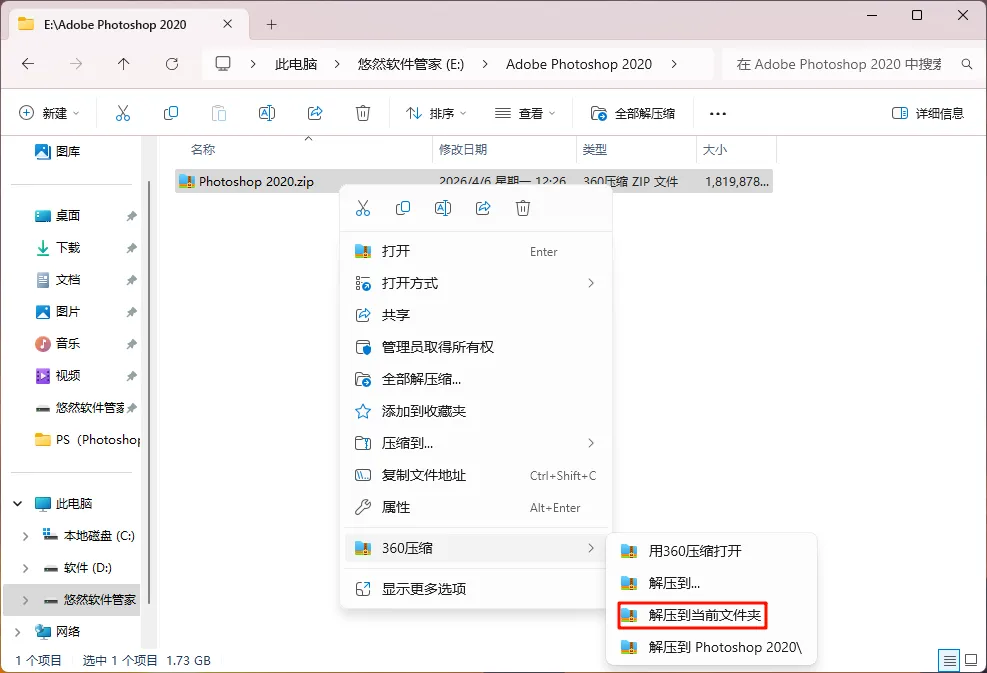Close the Adobe Photoshop 2020 tab
987x673 pixels.
[x=228, y=24]
